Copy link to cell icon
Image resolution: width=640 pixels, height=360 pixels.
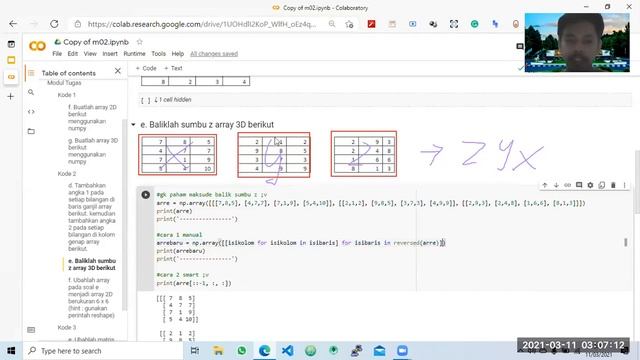568,185
